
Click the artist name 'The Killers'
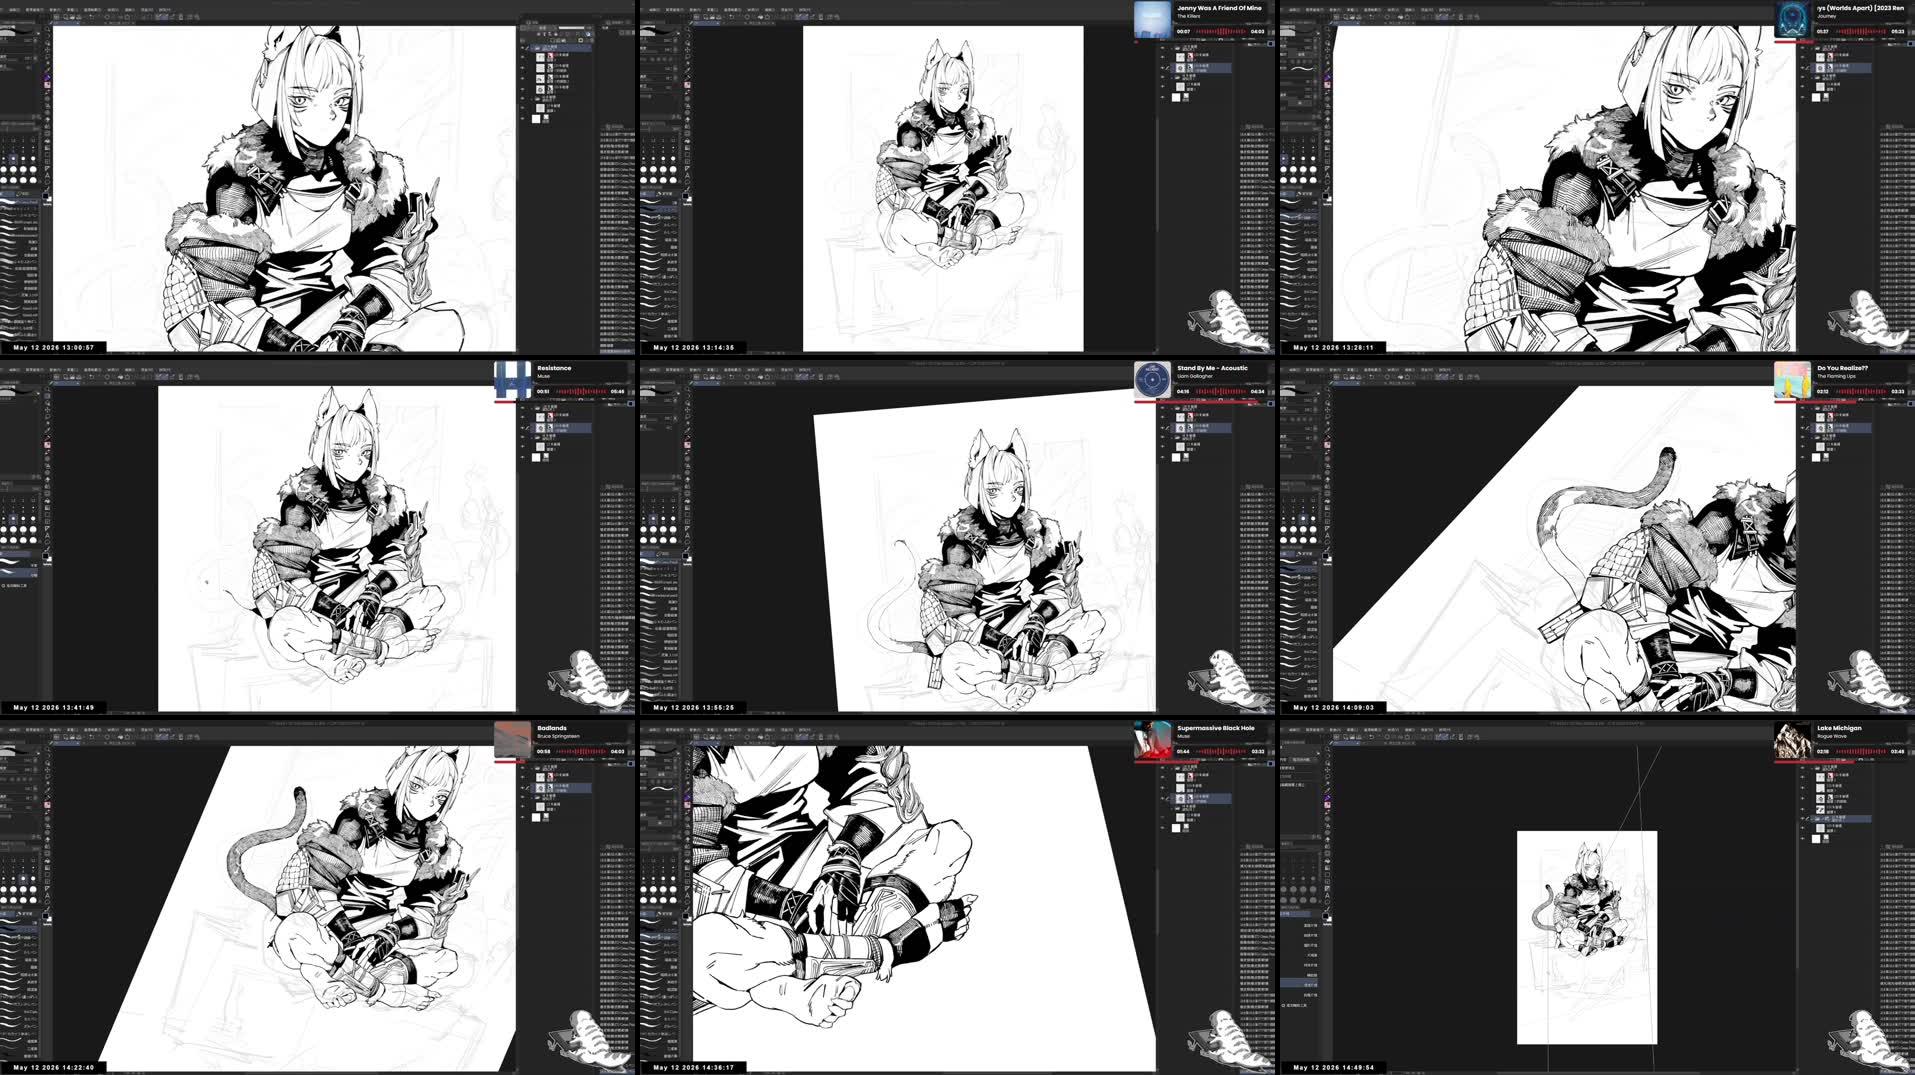(1188, 16)
